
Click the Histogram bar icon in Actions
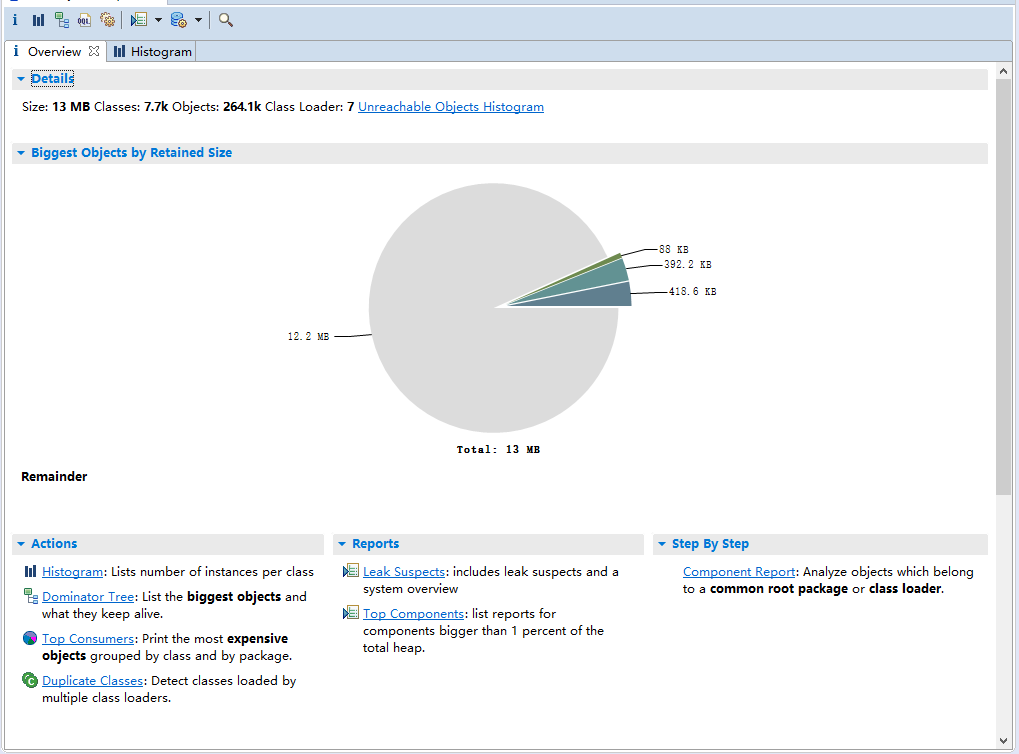click(x=30, y=571)
